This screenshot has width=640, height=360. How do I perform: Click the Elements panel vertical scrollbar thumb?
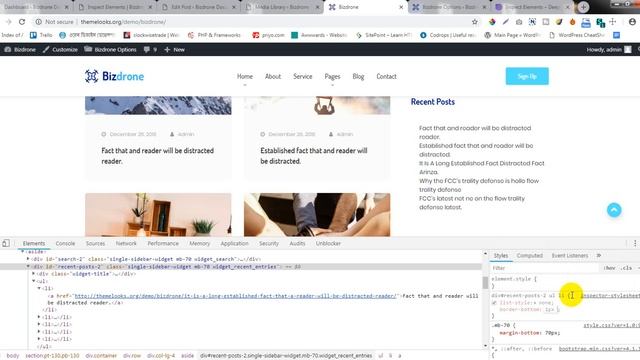(x=485, y=282)
